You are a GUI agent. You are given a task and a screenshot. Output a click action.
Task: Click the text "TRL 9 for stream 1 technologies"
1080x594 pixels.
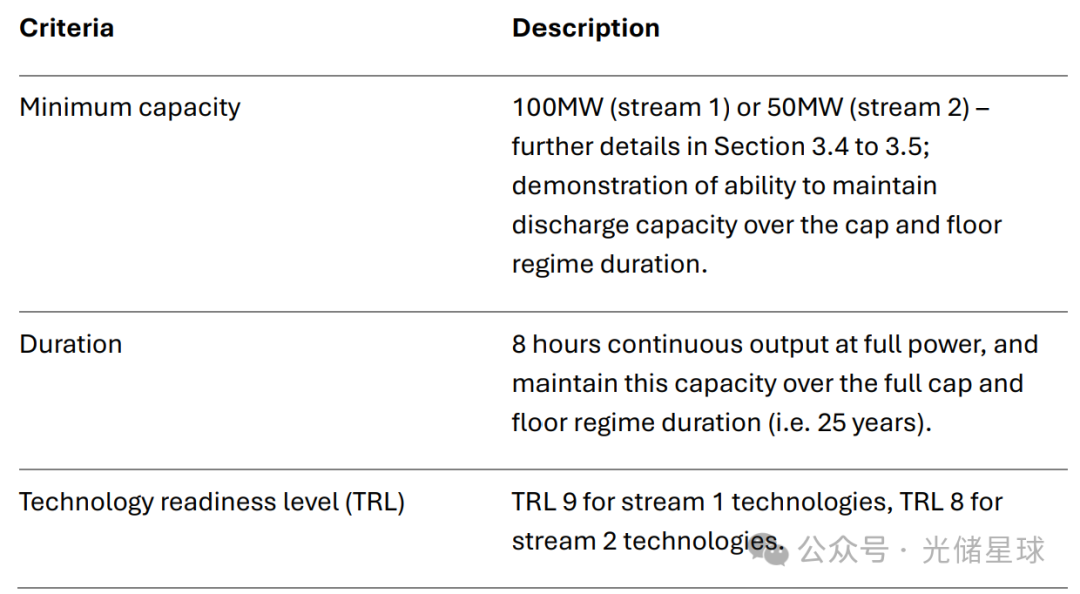coord(699,501)
